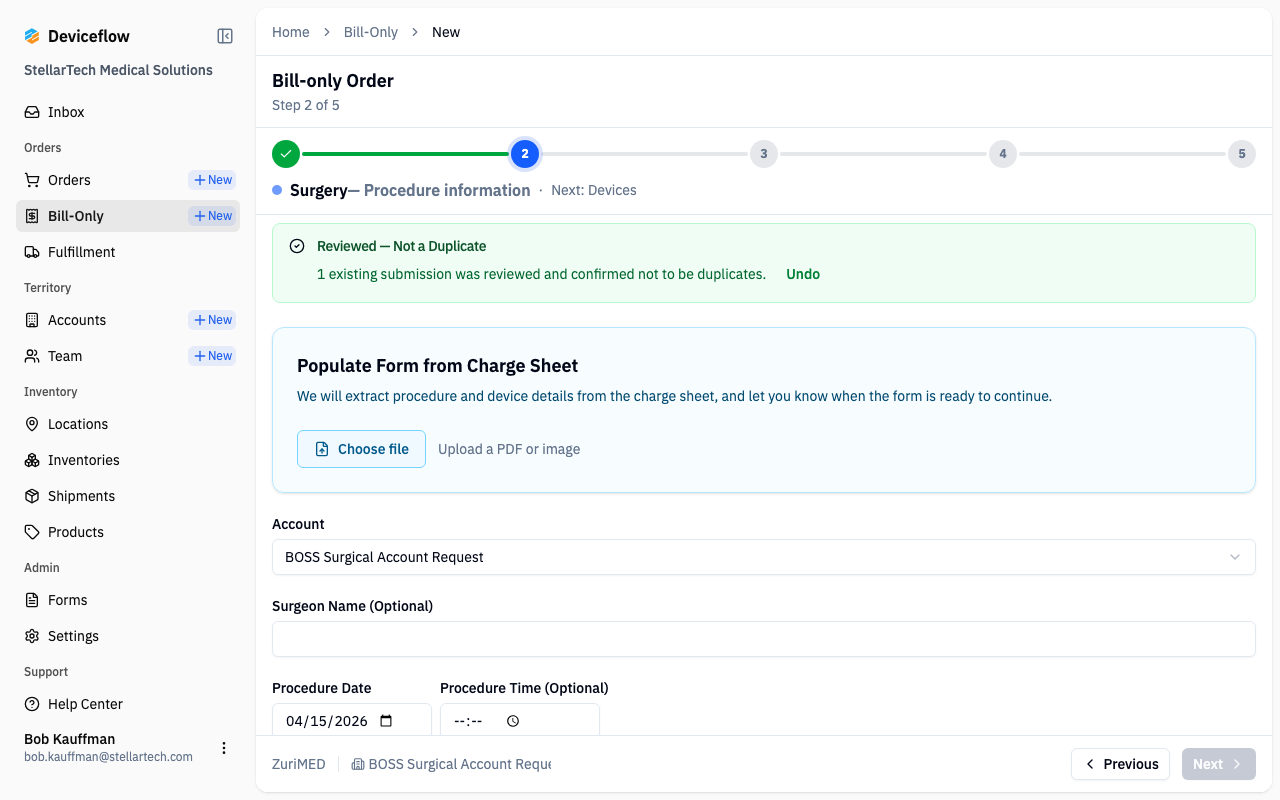Open the Help Center page
This screenshot has width=1280, height=800.
(128, 704)
